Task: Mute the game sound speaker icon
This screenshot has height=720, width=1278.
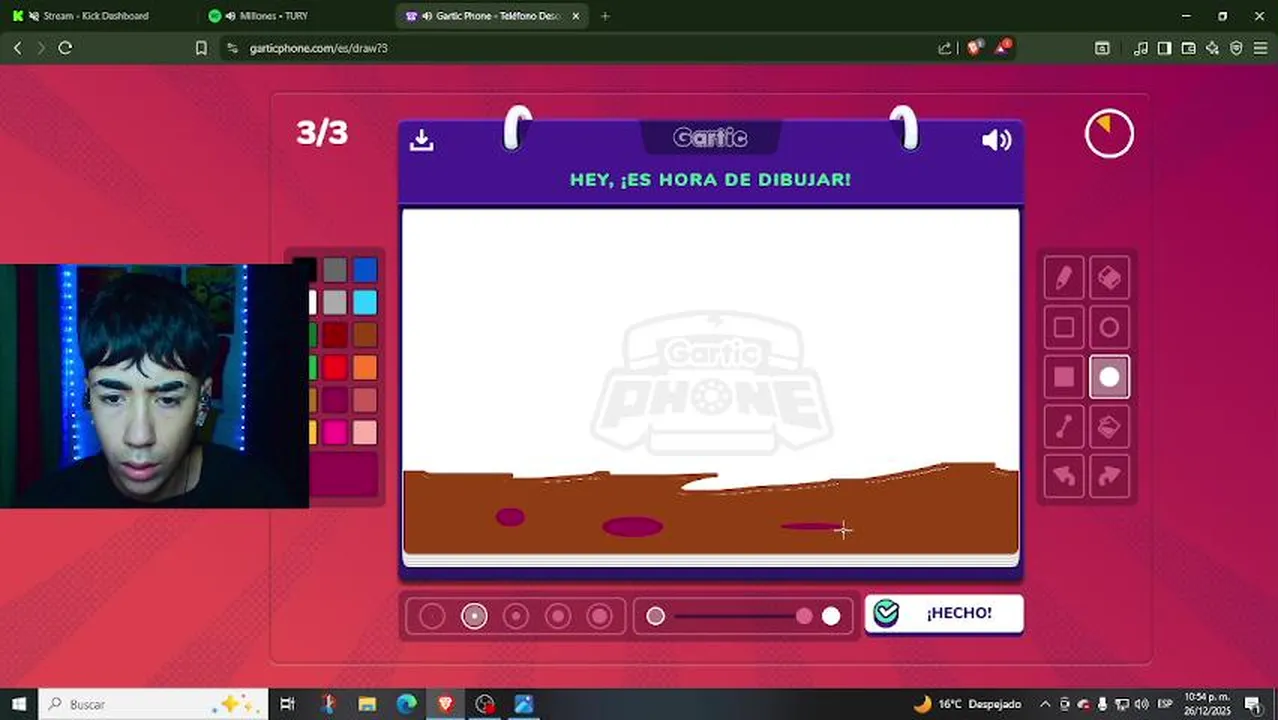Action: pos(996,140)
